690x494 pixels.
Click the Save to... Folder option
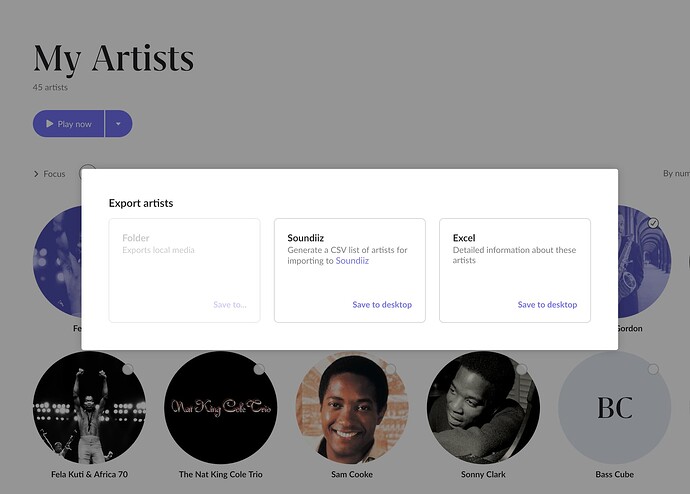tap(229, 305)
